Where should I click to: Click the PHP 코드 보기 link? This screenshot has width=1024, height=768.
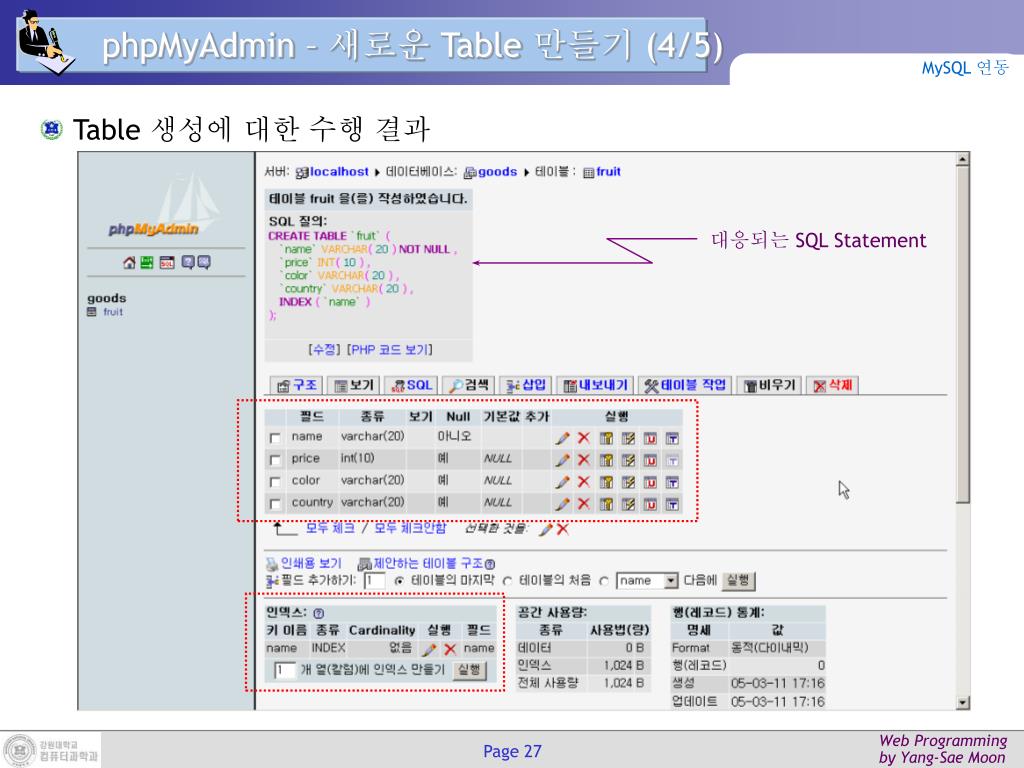[x=390, y=350]
